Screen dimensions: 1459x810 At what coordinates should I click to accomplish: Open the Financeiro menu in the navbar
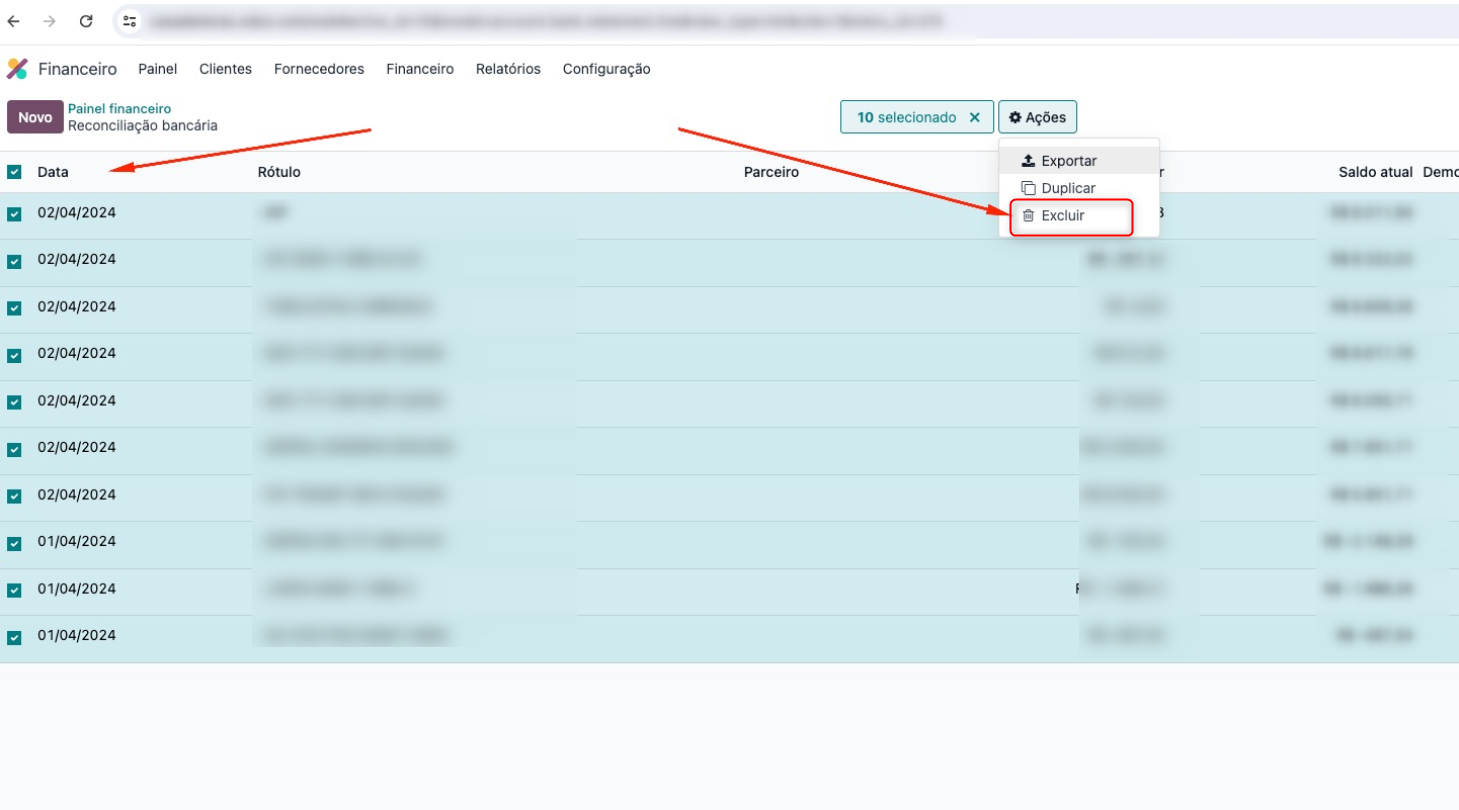point(420,69)
